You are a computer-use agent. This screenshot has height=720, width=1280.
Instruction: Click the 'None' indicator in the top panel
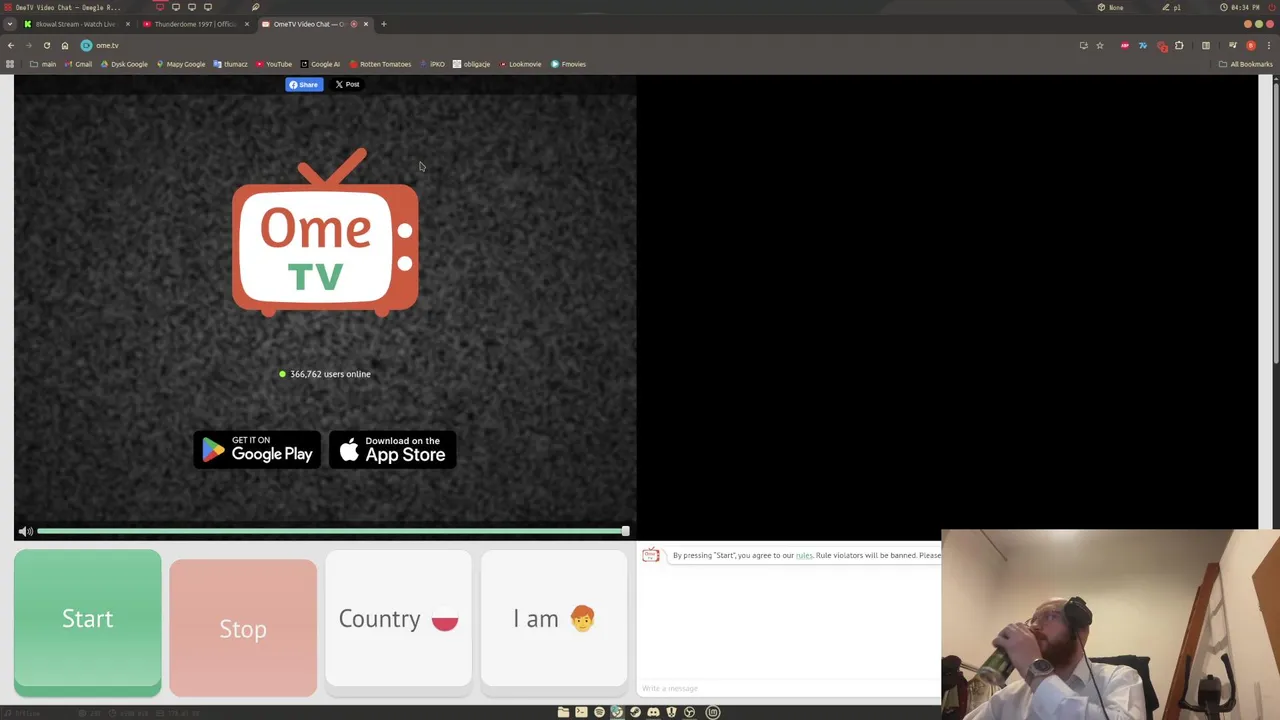(1110, 7)
